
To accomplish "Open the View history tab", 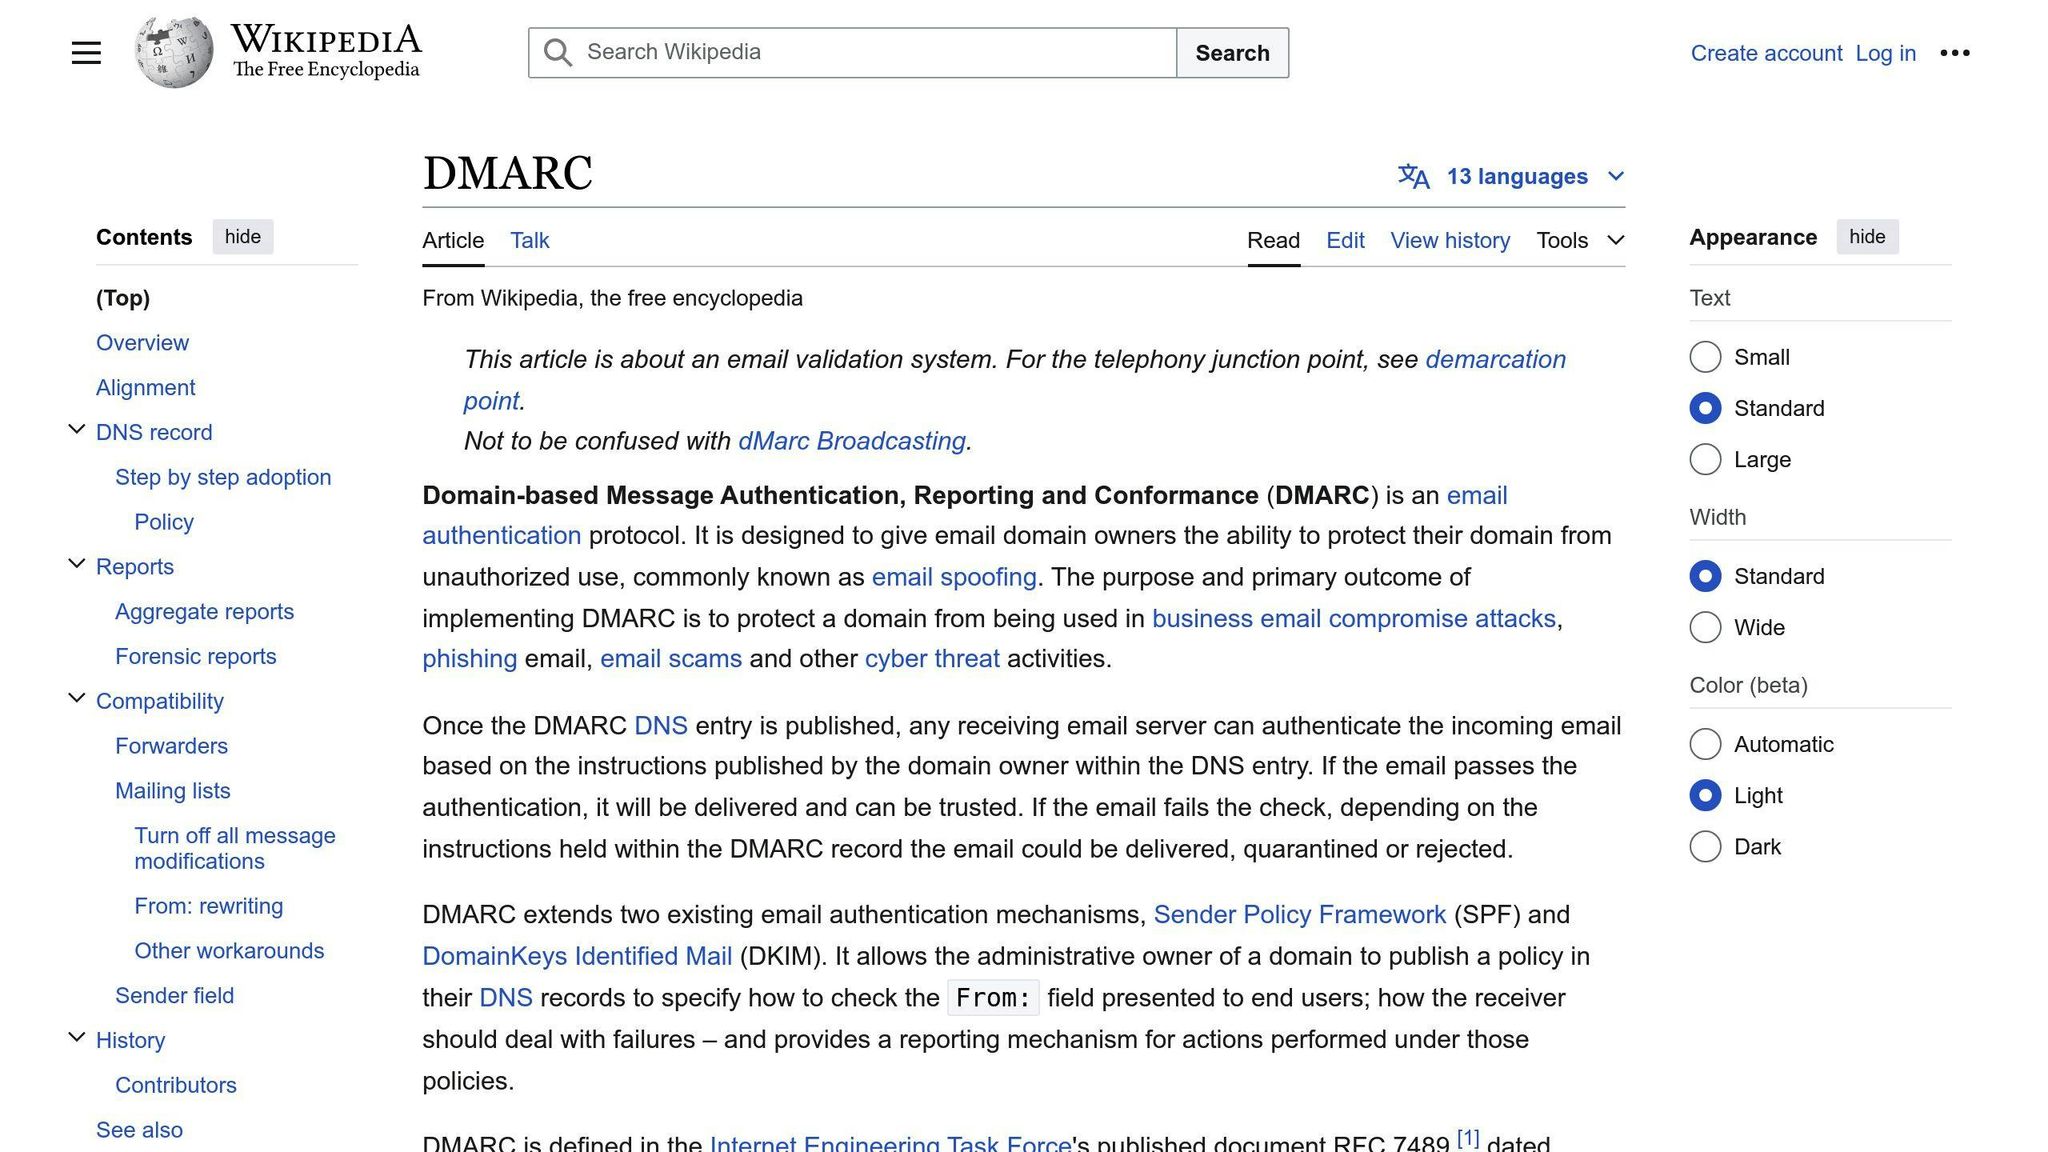I will [1450, 240].
